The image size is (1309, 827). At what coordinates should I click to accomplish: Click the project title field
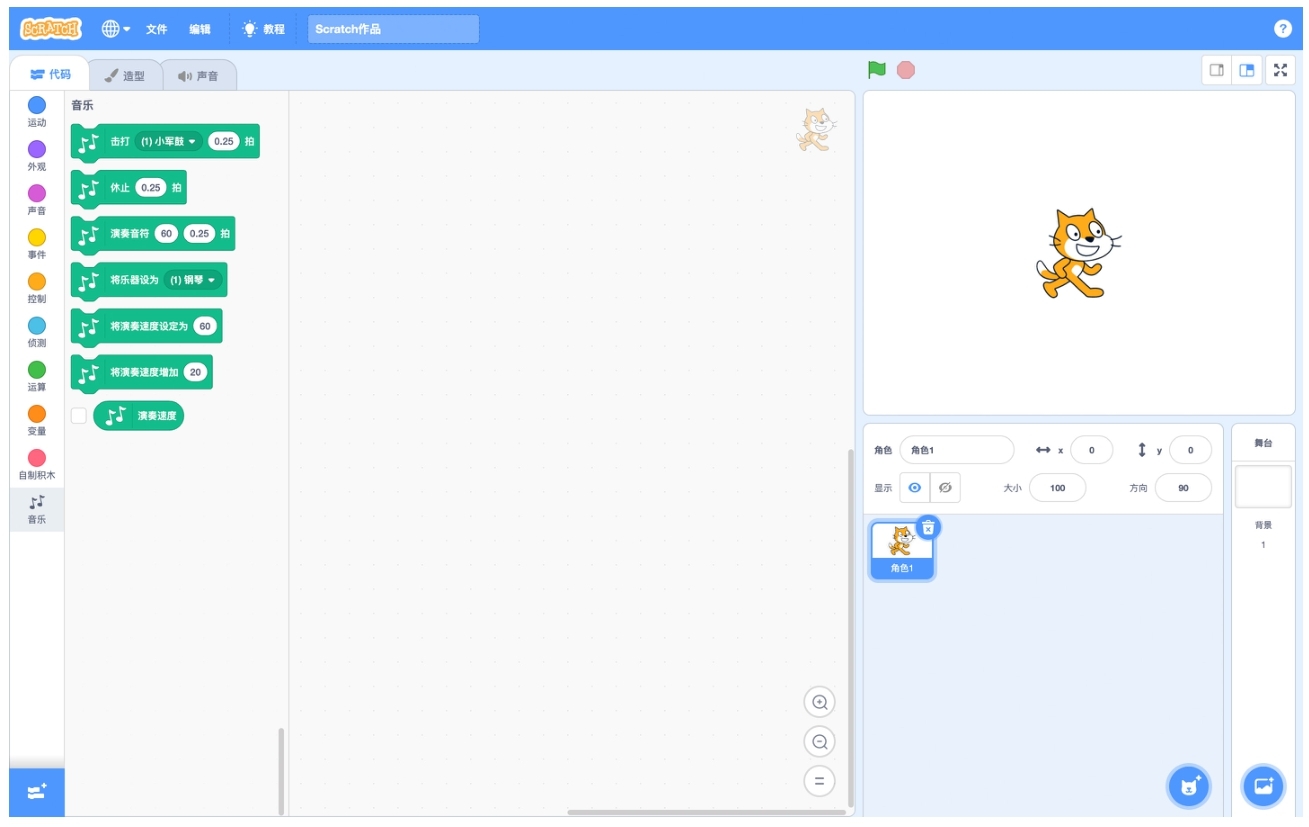click(393, 29)
